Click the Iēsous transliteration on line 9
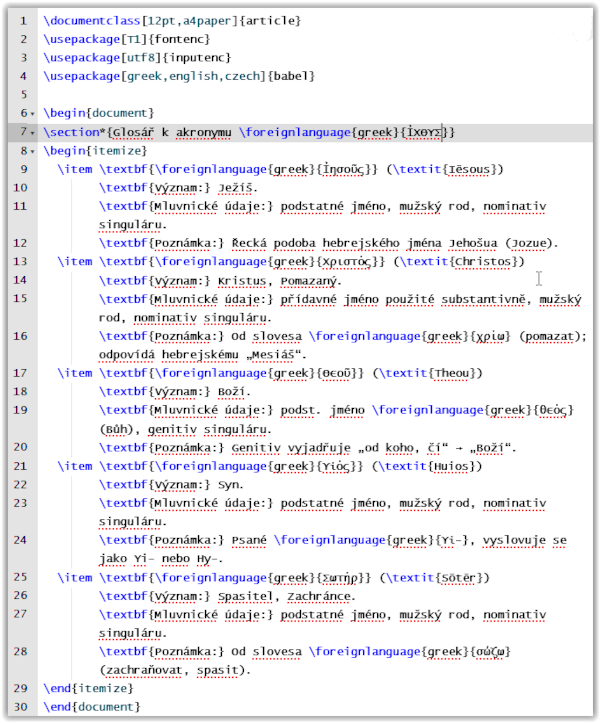 [470, 170]
